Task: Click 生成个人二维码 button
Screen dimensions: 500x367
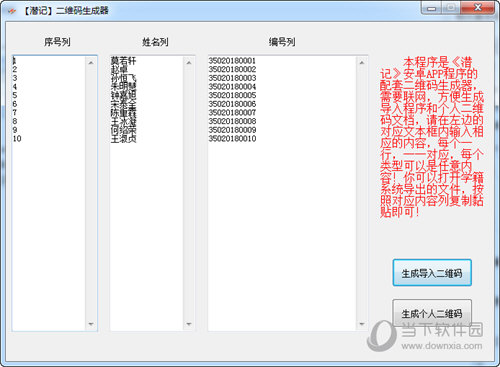Action: [x=432, y=313]
